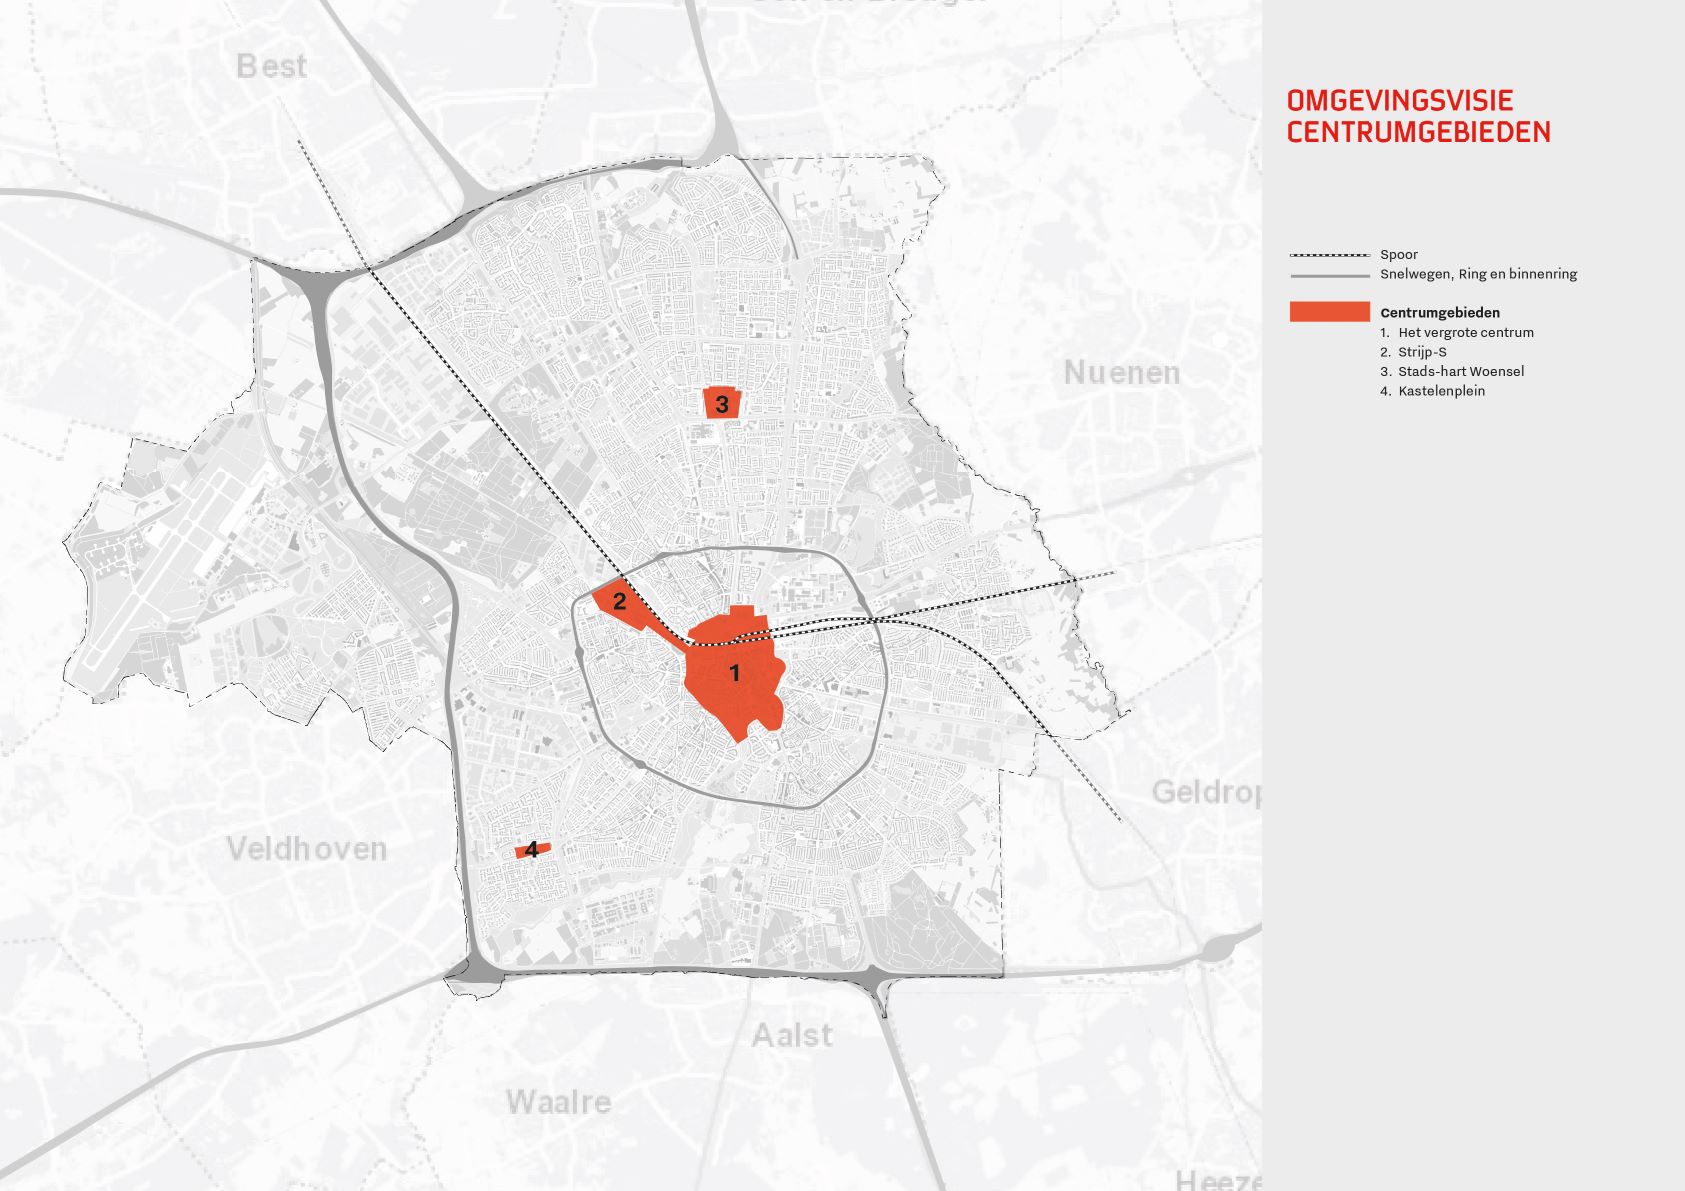Click the dashed Spoor line symbol in legend

1329,255
